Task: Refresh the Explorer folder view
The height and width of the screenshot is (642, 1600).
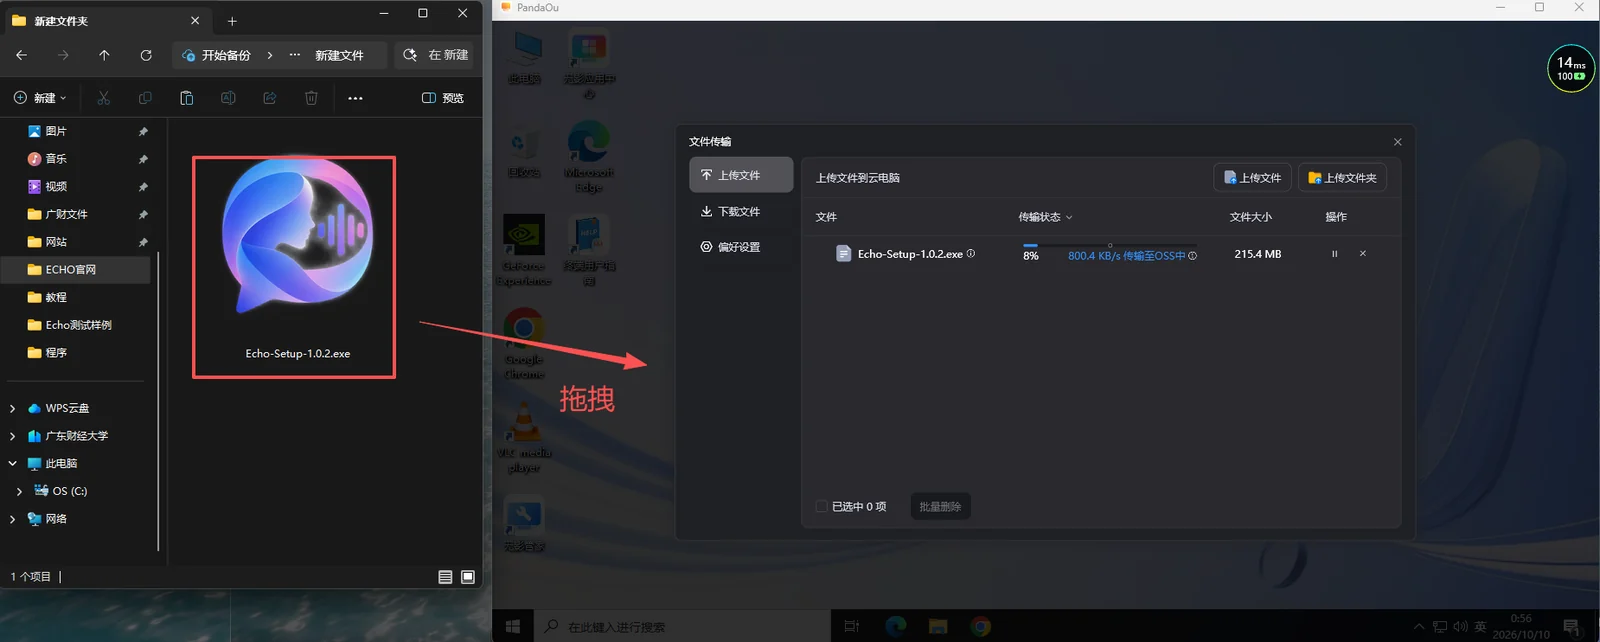Action: tap(146, 55)
